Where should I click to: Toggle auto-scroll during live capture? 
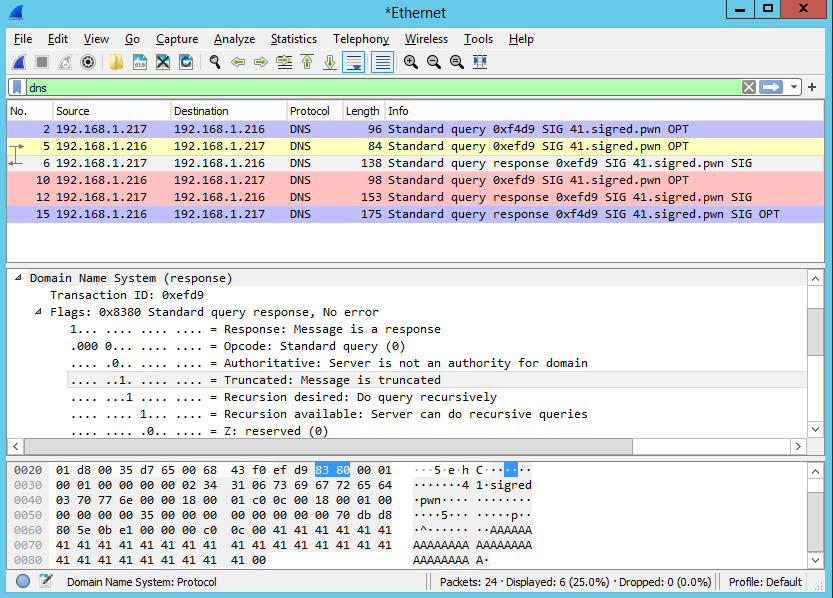(353, 62)
